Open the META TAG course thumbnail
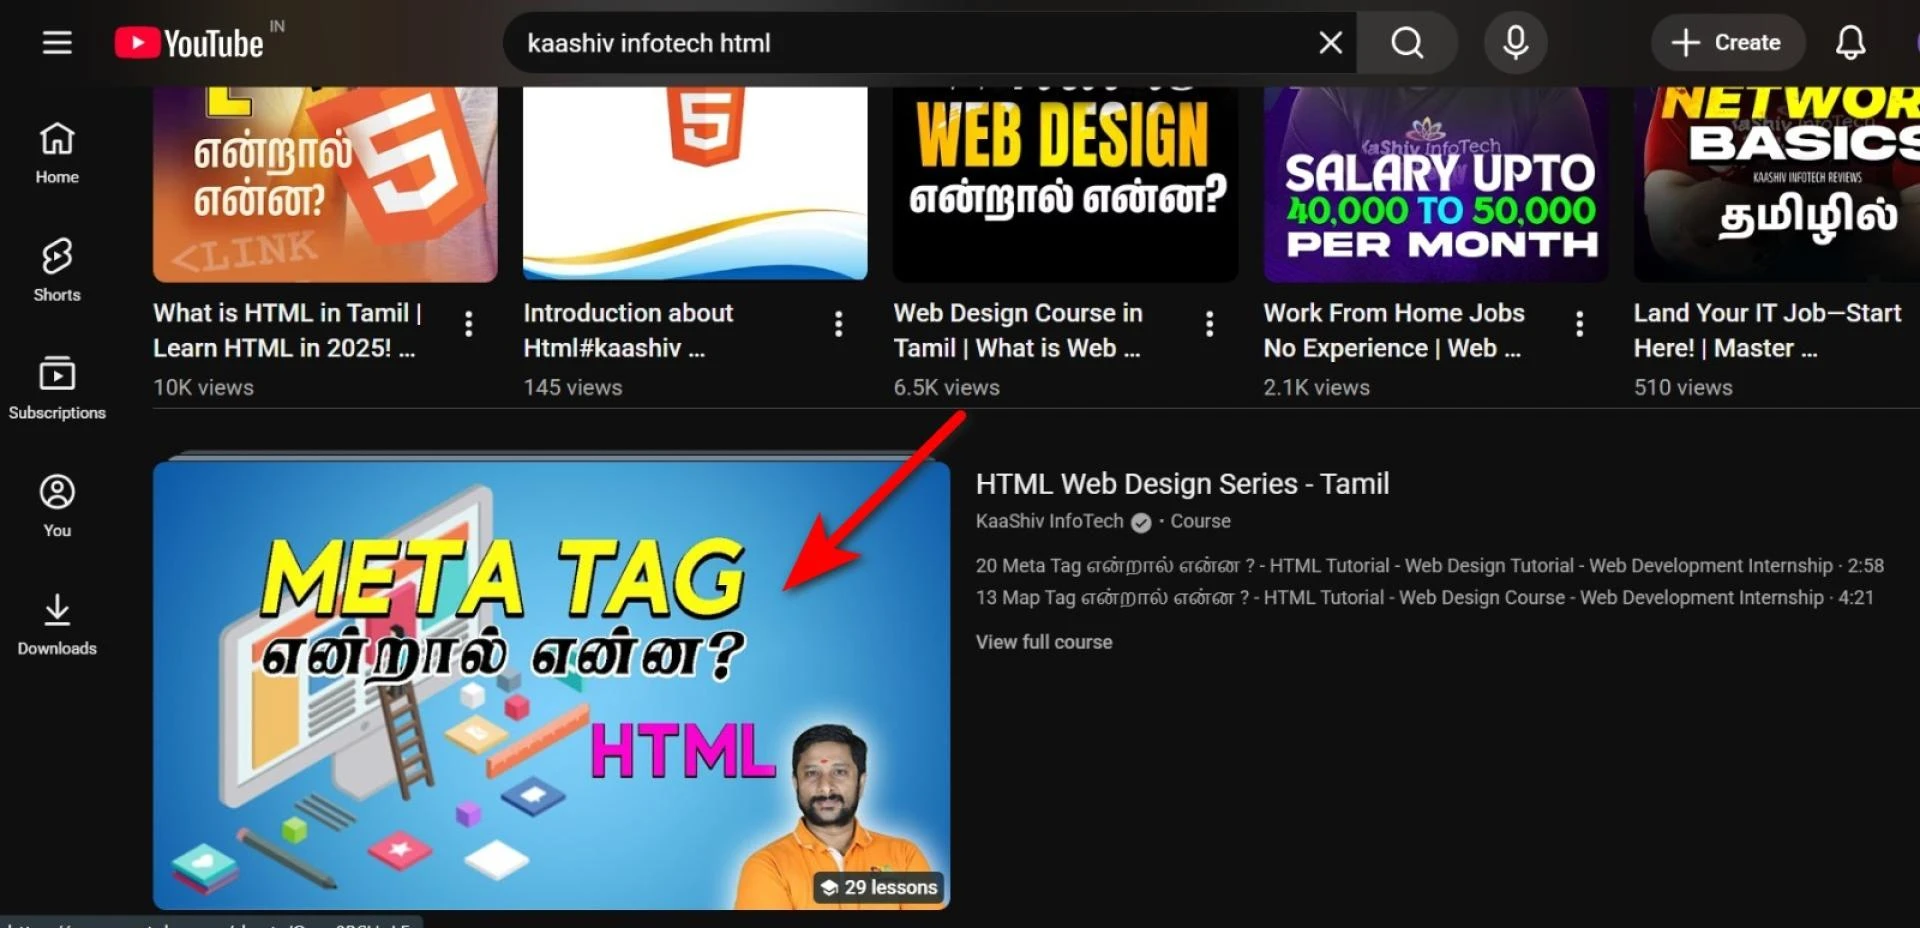 click(551, 685)
